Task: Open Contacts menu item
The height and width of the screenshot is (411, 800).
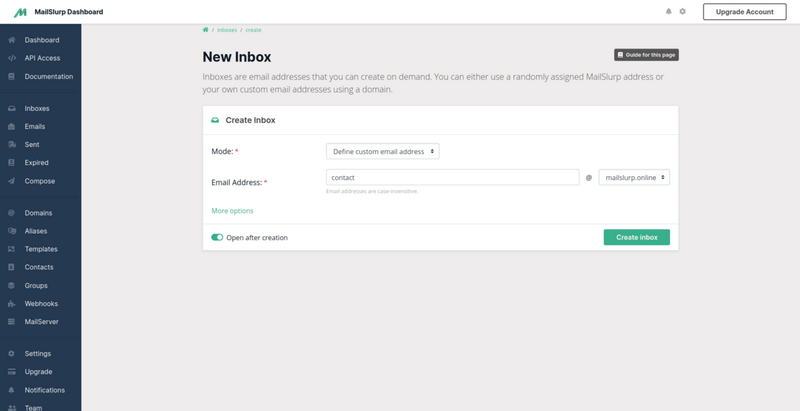Action: tap(39, 267)
